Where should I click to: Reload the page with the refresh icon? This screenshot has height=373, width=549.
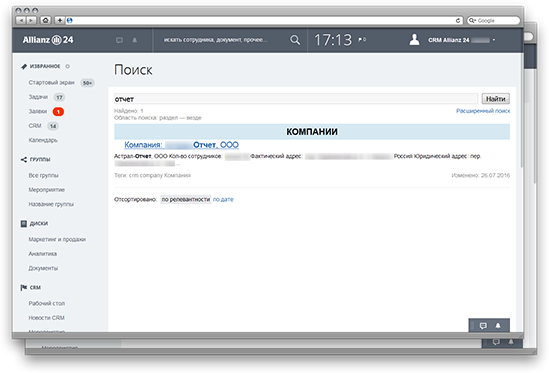[x=458, y=21]
